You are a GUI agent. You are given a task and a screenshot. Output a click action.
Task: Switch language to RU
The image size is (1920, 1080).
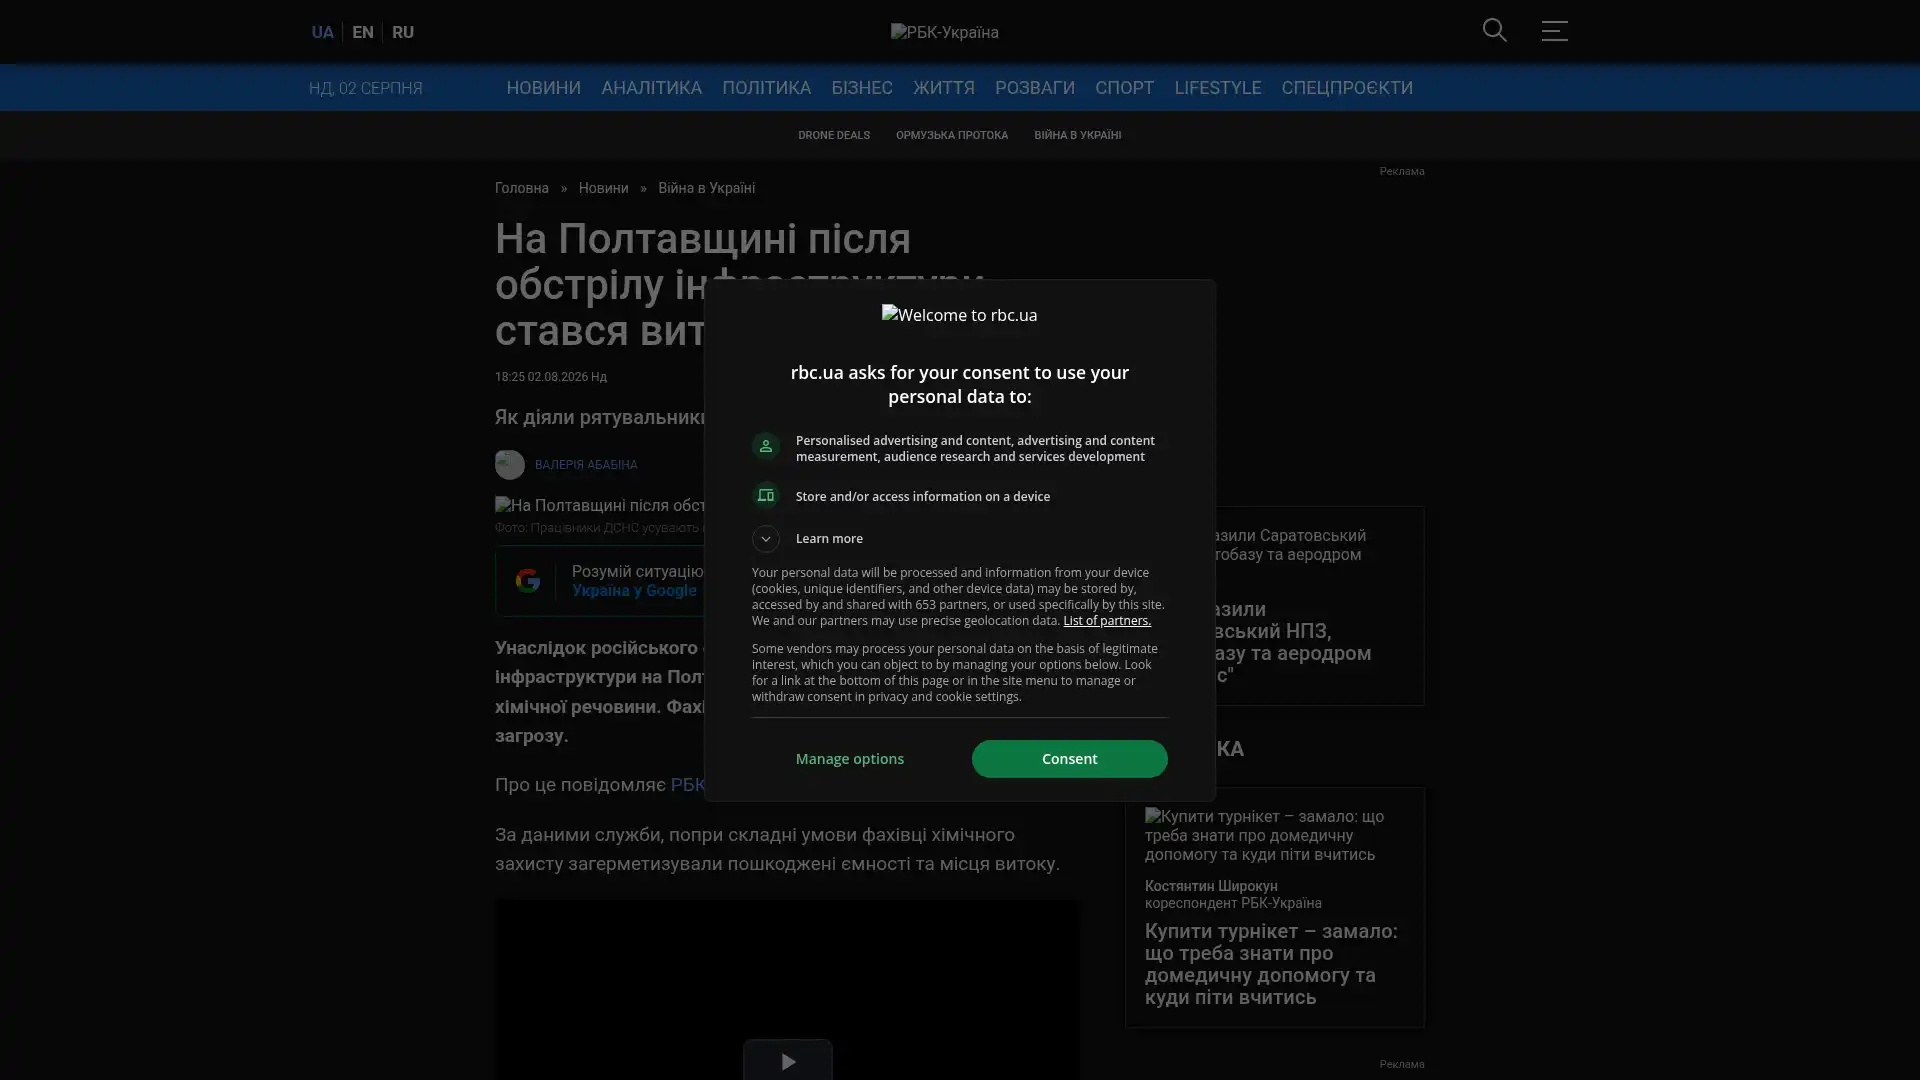coord(403,32)
